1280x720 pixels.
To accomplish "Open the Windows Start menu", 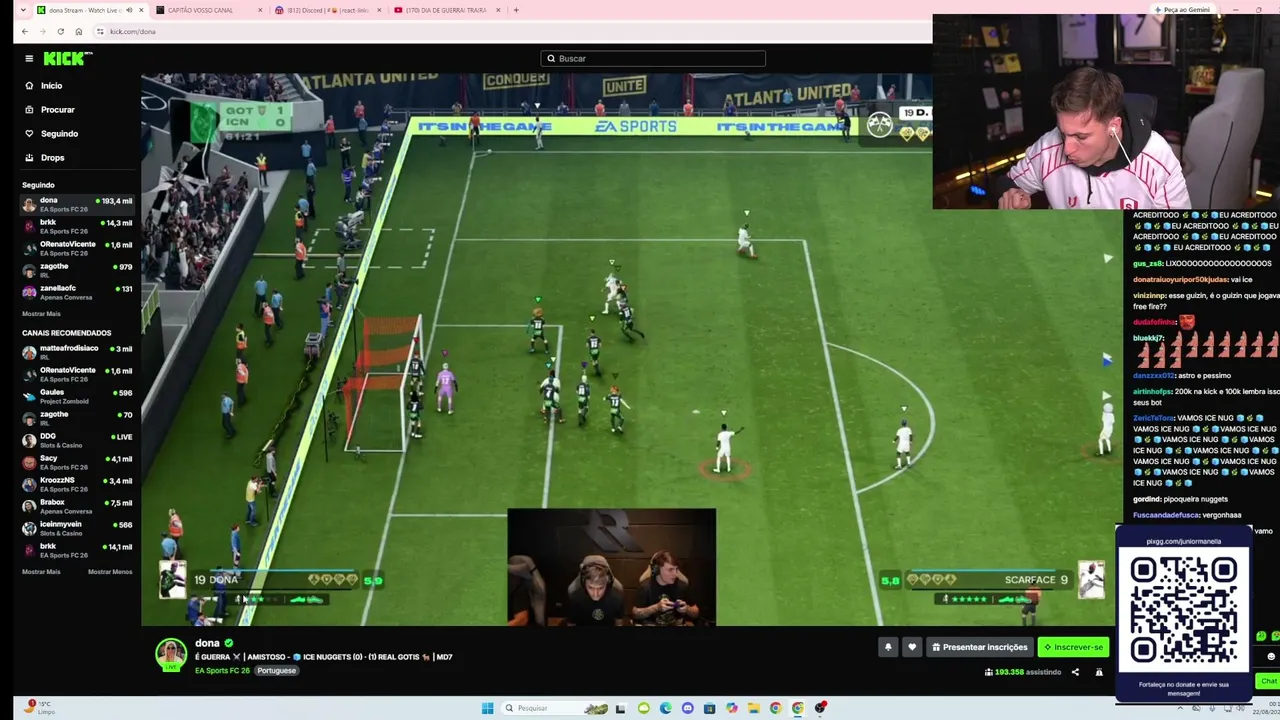I will point(487,708).
